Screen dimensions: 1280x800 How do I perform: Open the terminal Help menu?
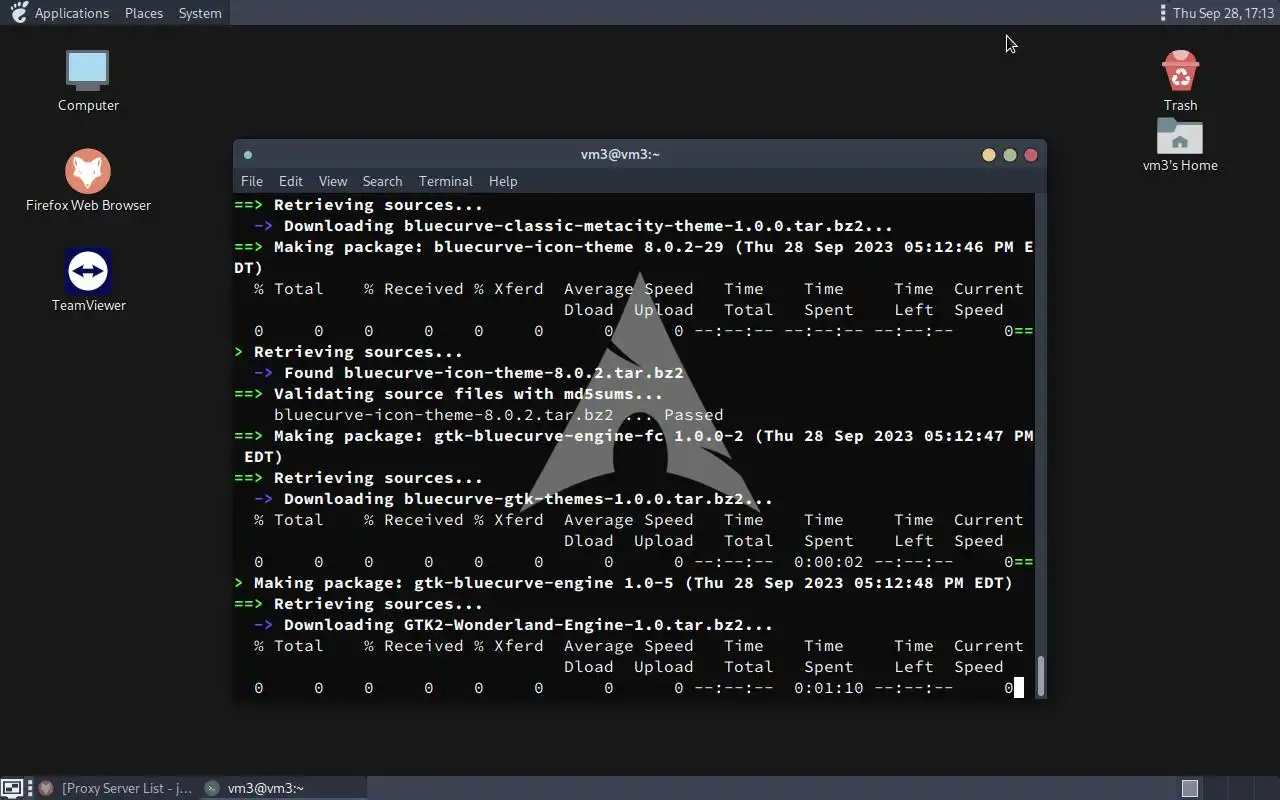tap(503, 181)
